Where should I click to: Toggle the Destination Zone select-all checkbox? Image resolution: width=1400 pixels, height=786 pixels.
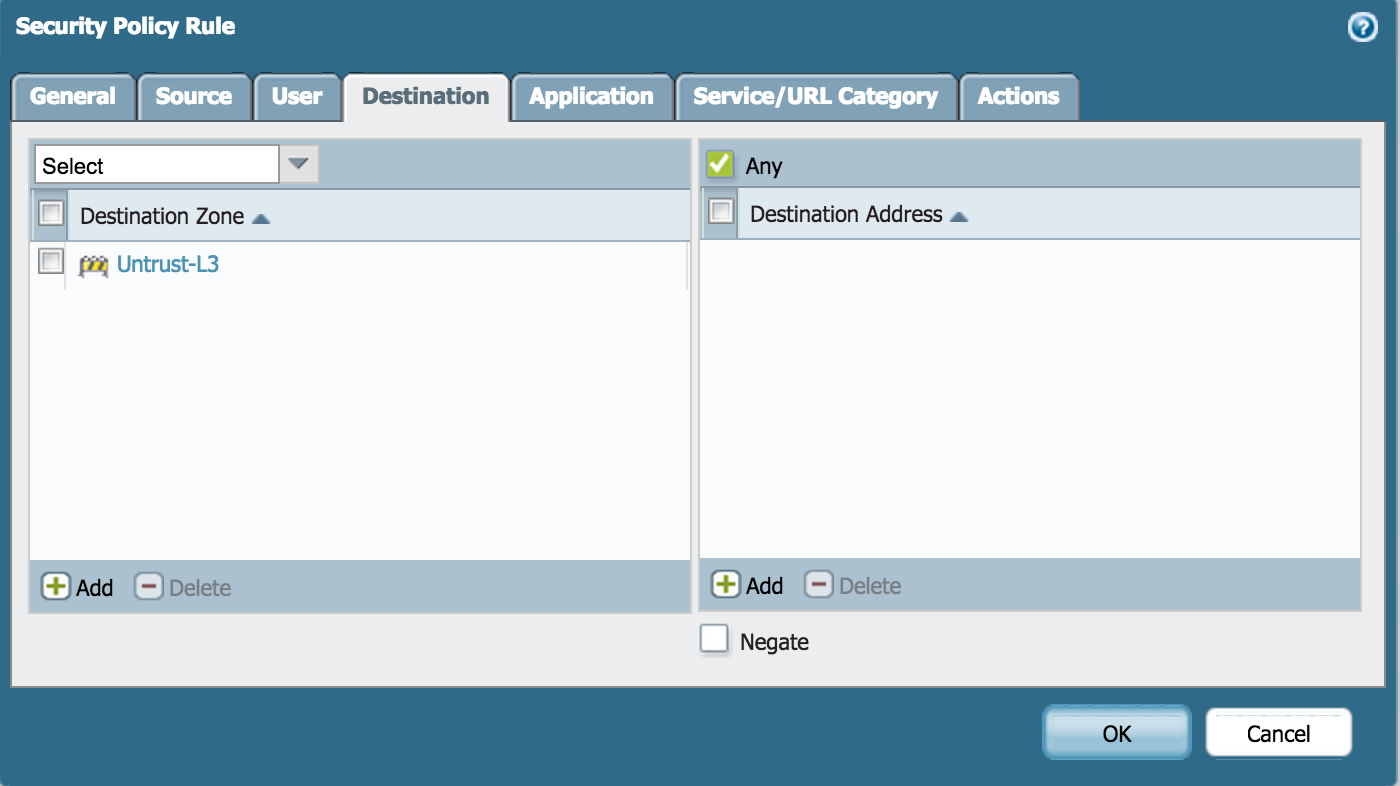point(50,213)
